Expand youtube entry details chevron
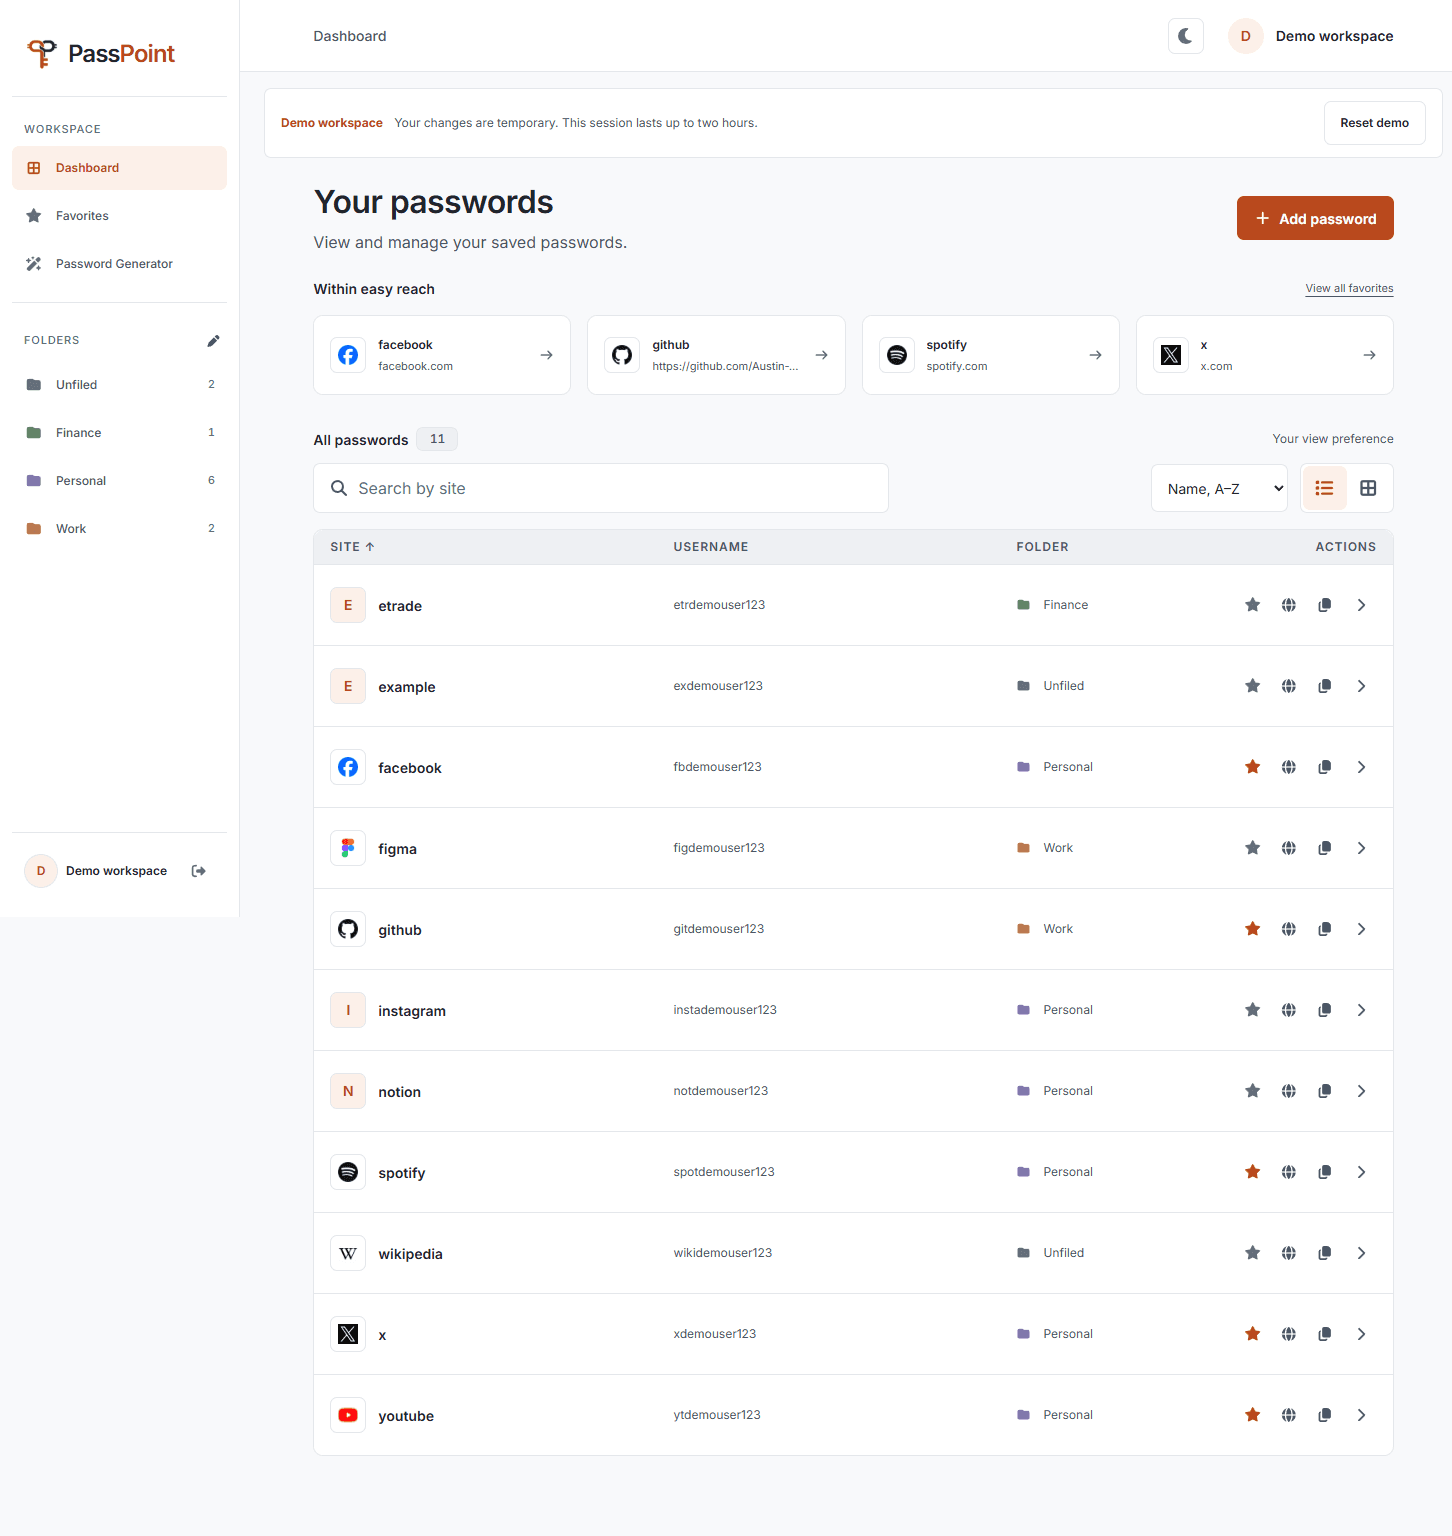This screenshot has width=1452, height=1536. coord(1361,1415)
